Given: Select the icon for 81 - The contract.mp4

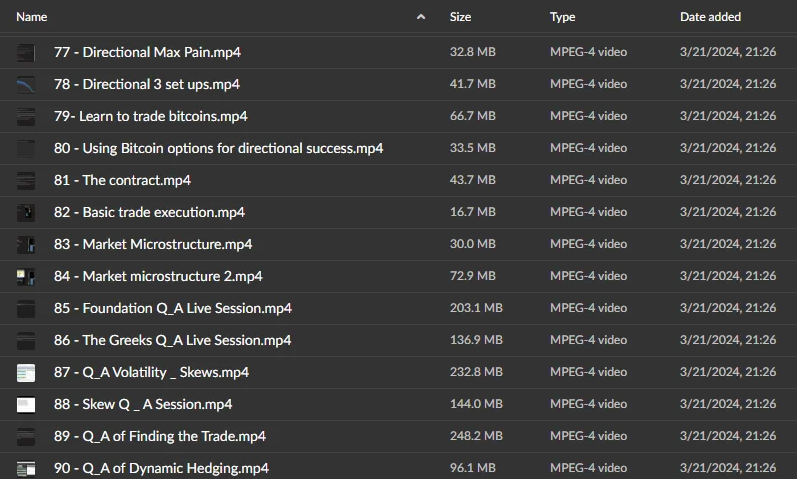Looking at the screenshot, I should [x=26, y=180].
